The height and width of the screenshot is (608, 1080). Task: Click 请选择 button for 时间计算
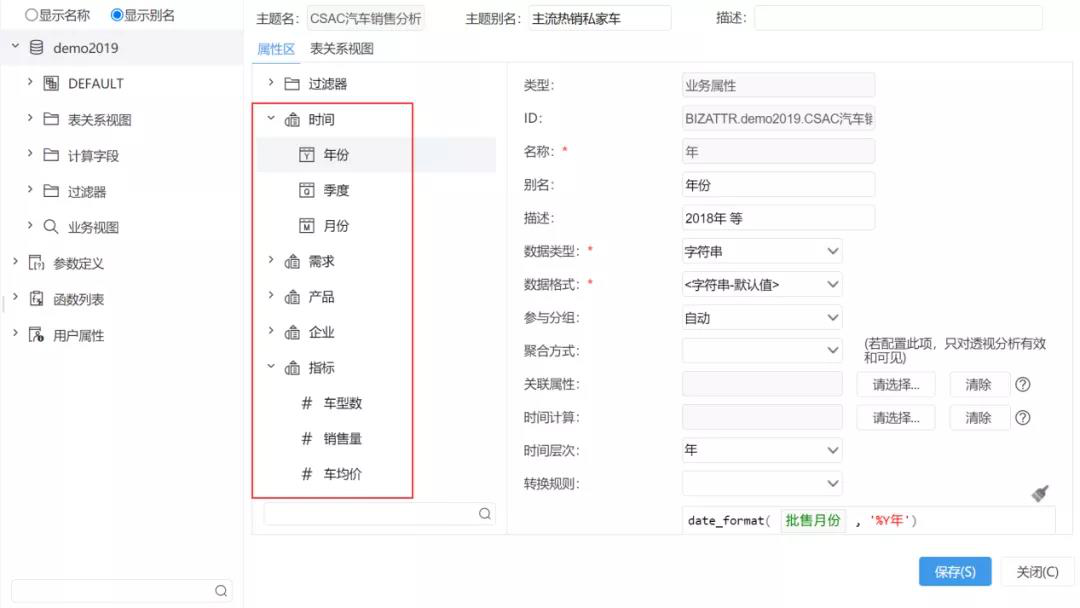tap(896, 417)
